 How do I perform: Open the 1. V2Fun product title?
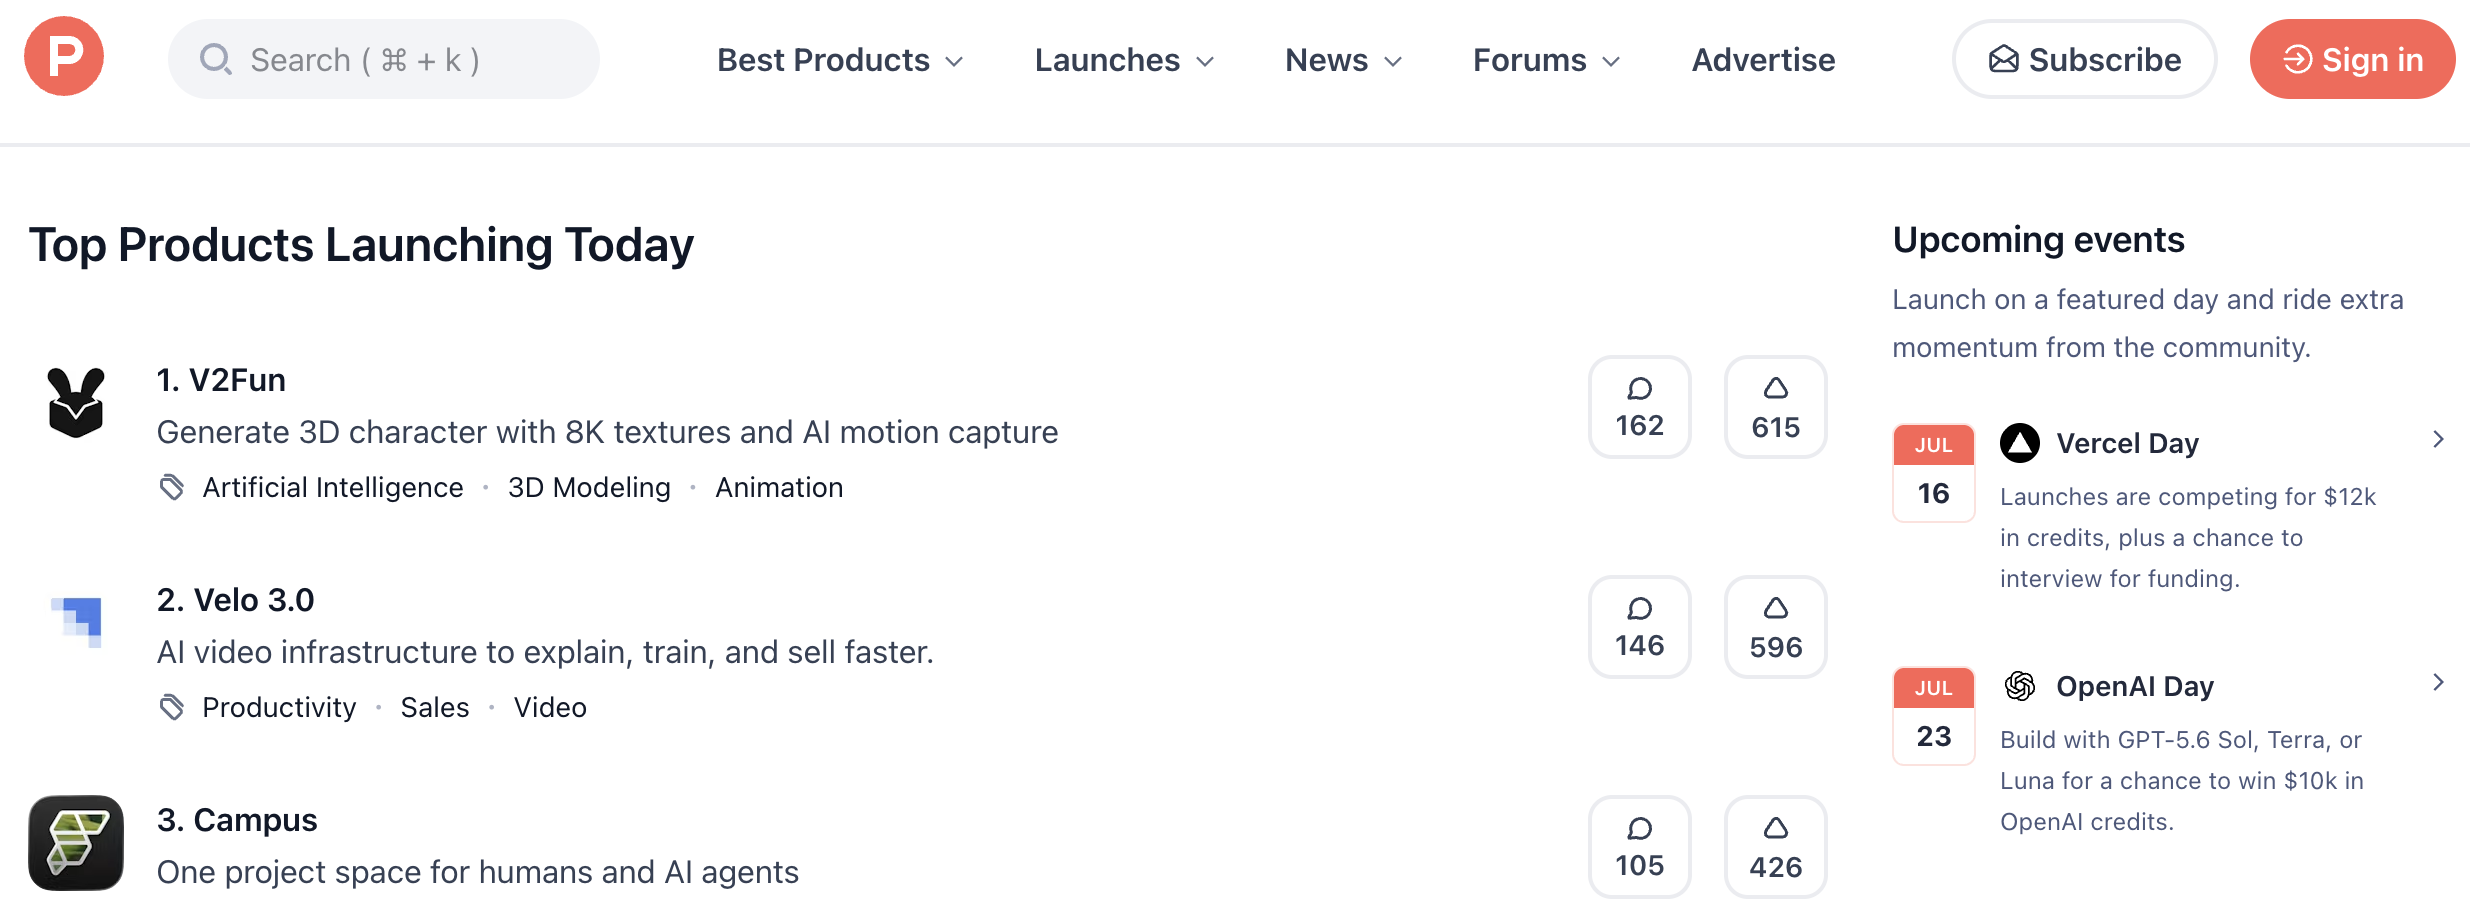pos(221,380)
